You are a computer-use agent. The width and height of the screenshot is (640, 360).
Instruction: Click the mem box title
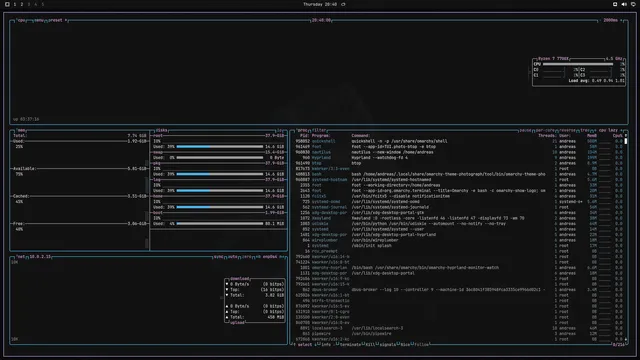tap(22, 130)
